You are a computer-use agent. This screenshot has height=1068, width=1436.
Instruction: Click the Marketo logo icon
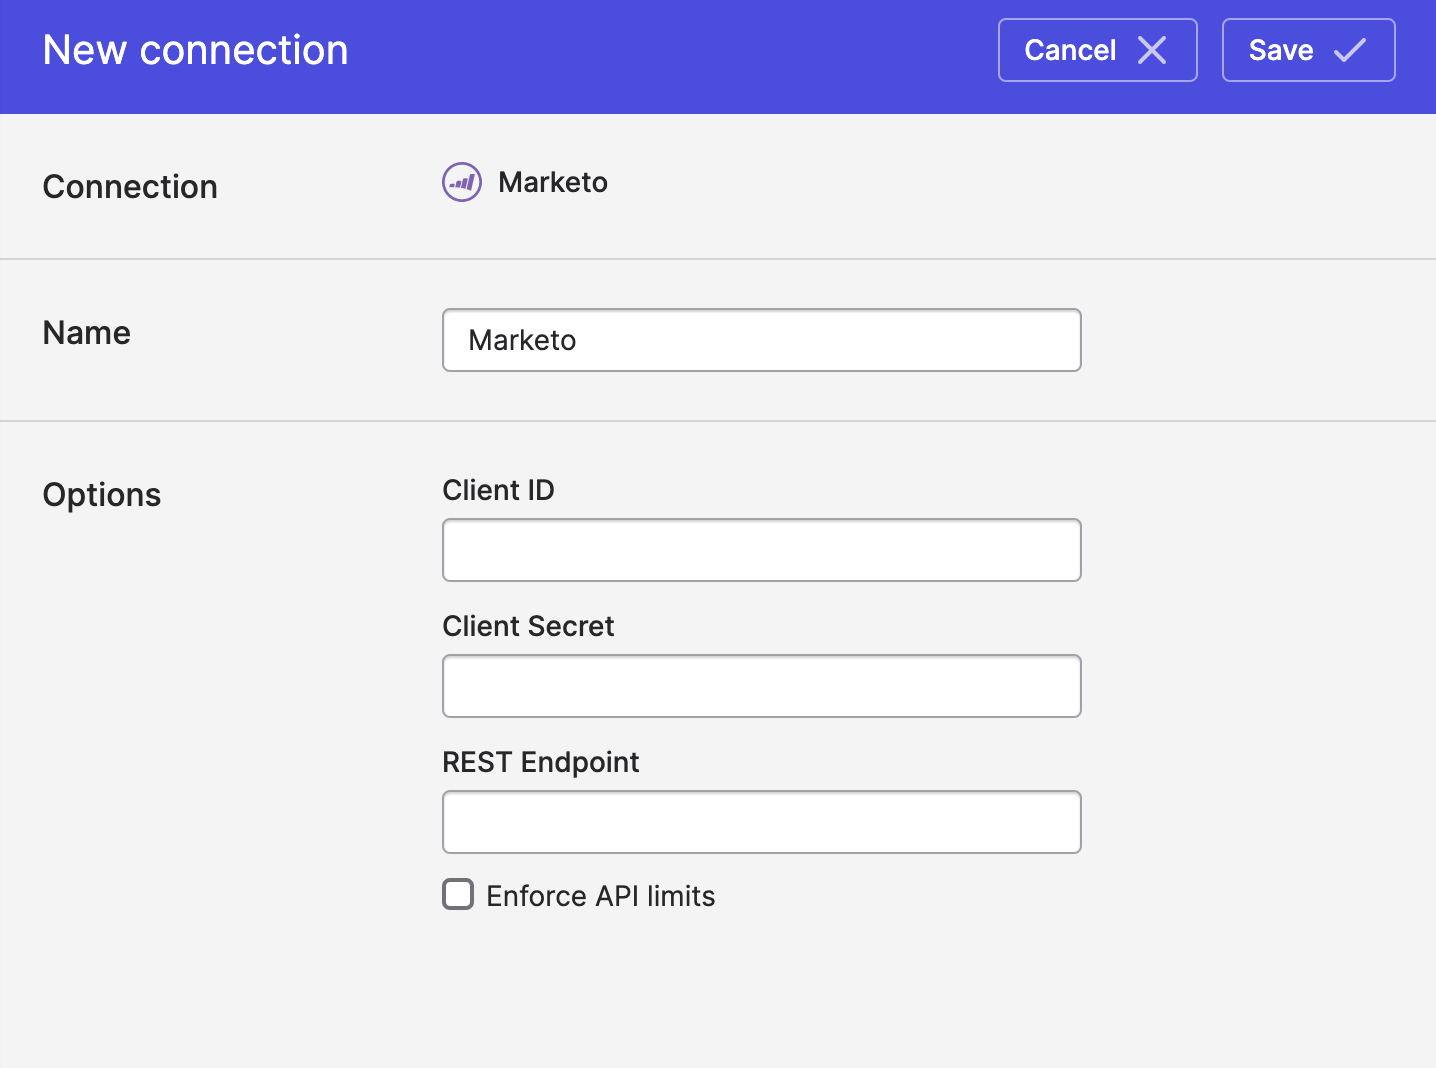click(462, 182)
